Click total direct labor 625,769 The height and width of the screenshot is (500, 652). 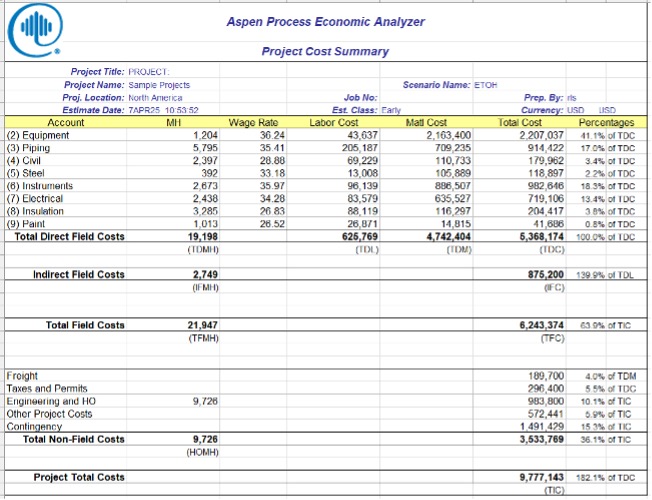coord(360,237)
